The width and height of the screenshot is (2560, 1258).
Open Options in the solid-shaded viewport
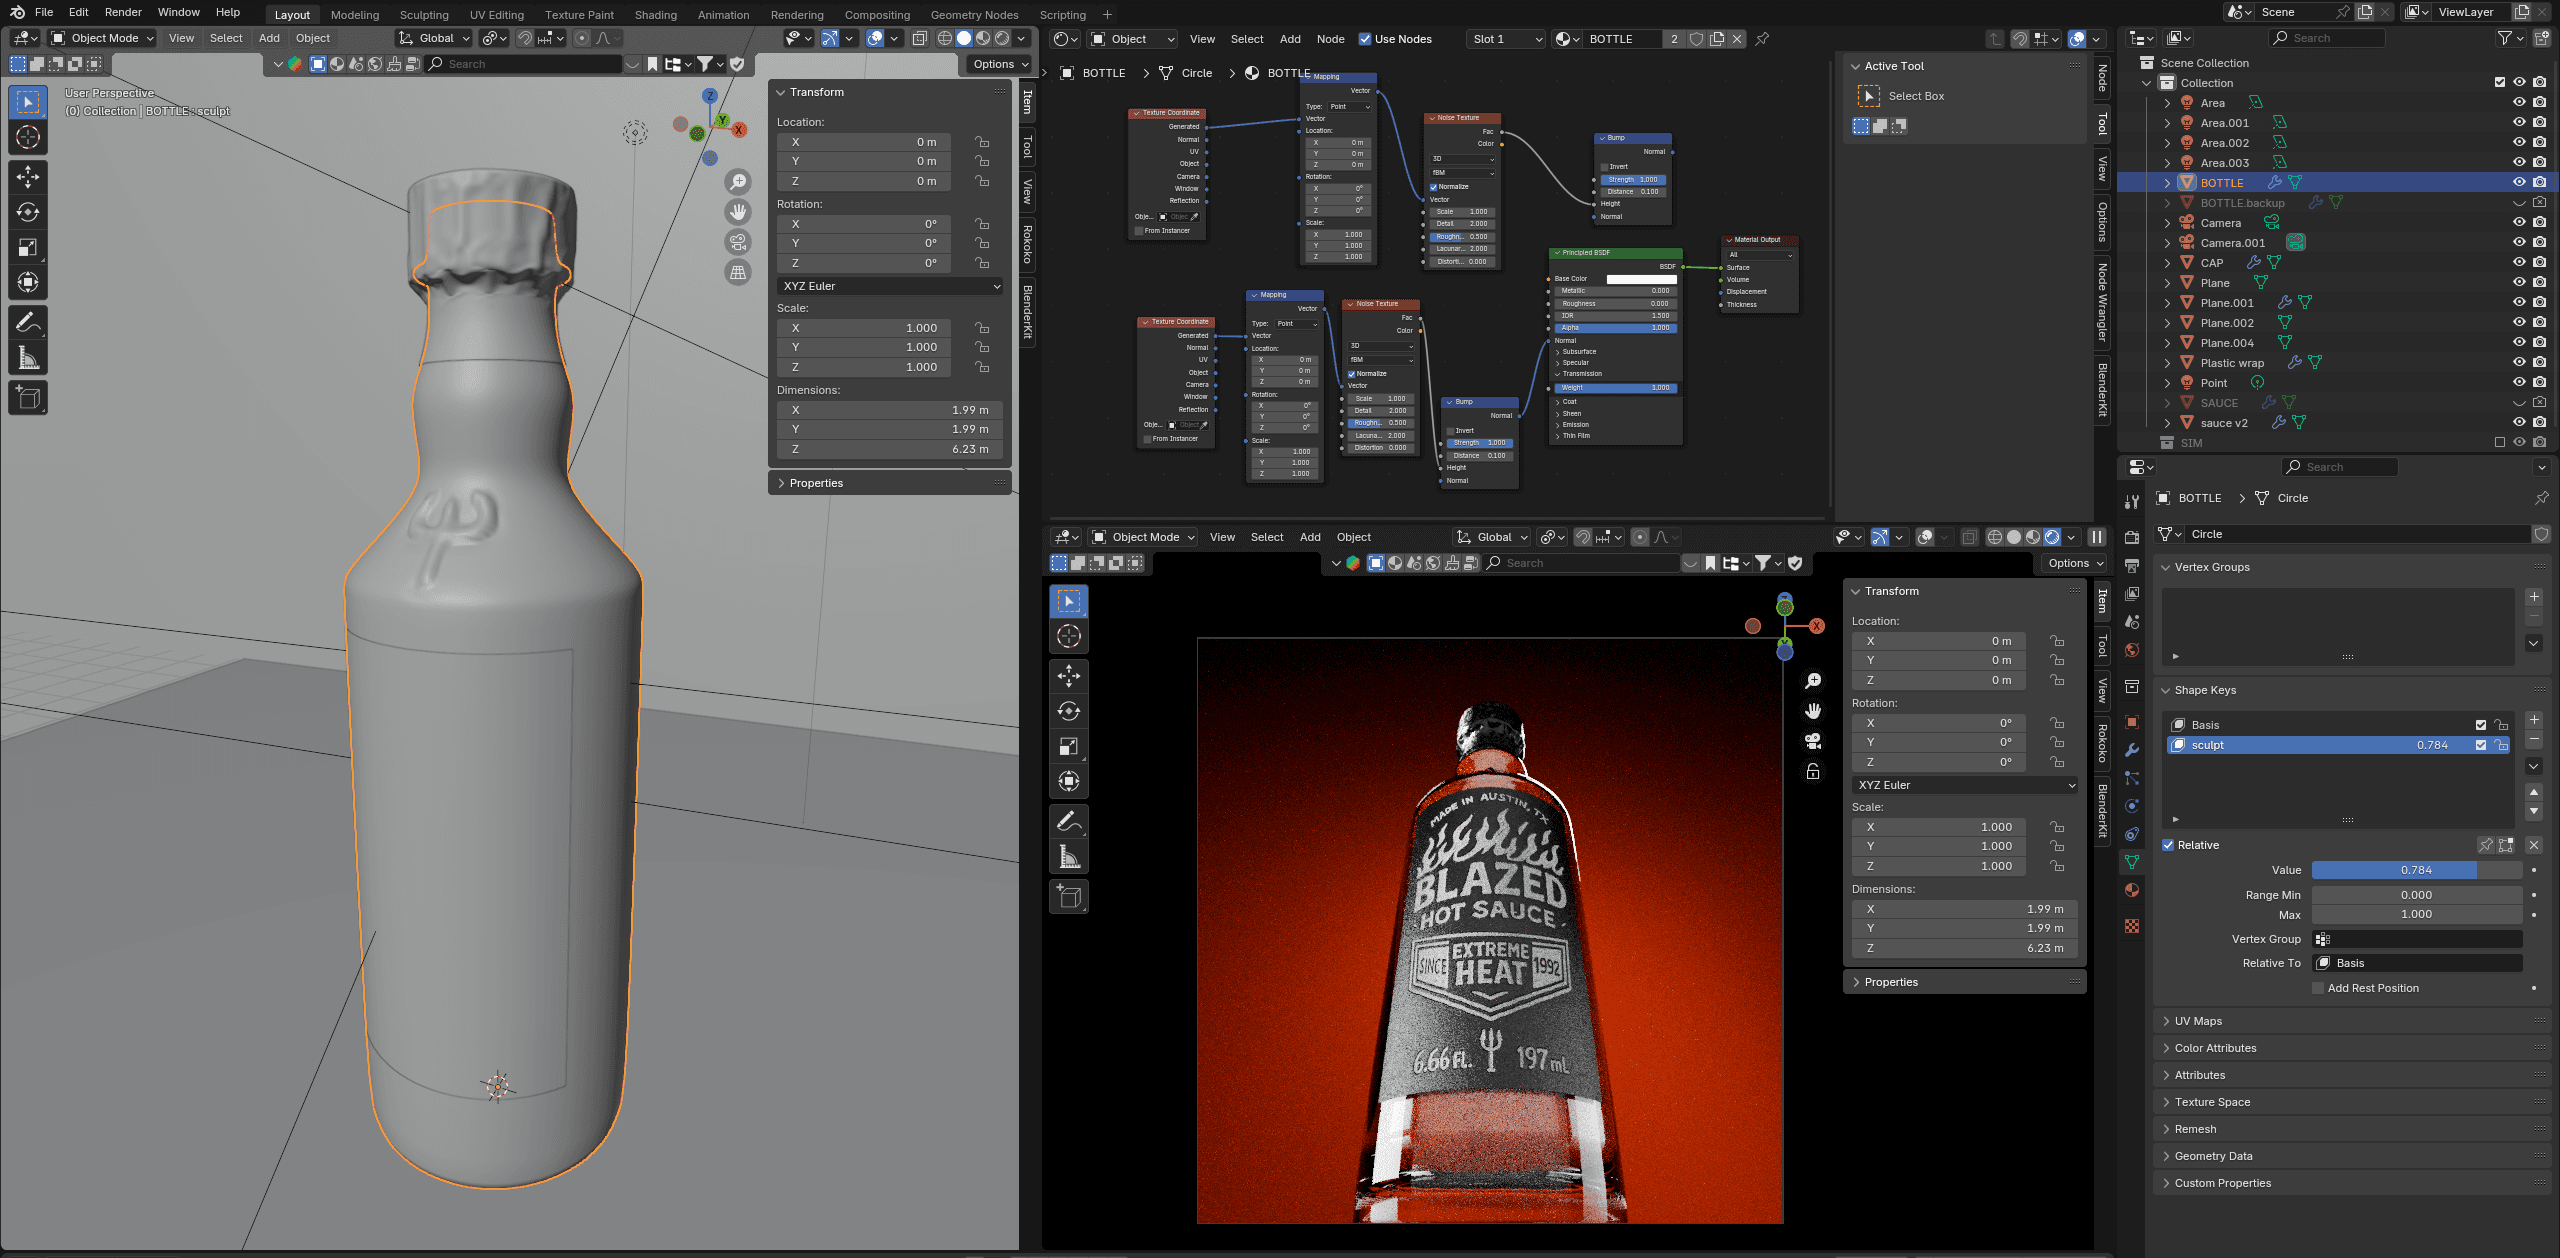(x=999, y=64)
